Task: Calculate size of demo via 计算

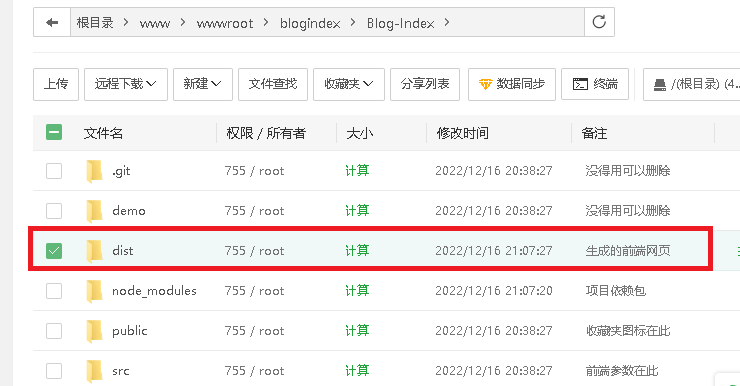Action: click(357, 211)
